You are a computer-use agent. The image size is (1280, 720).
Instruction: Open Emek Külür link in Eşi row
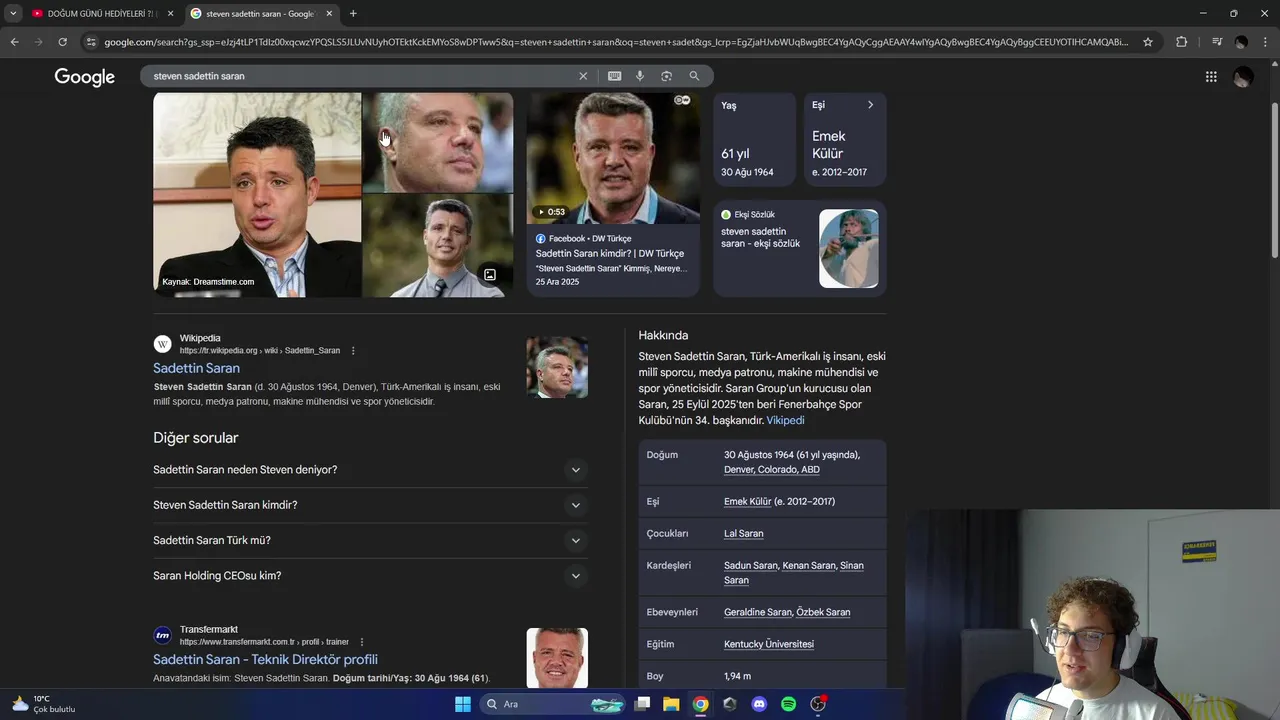(747, 502)
